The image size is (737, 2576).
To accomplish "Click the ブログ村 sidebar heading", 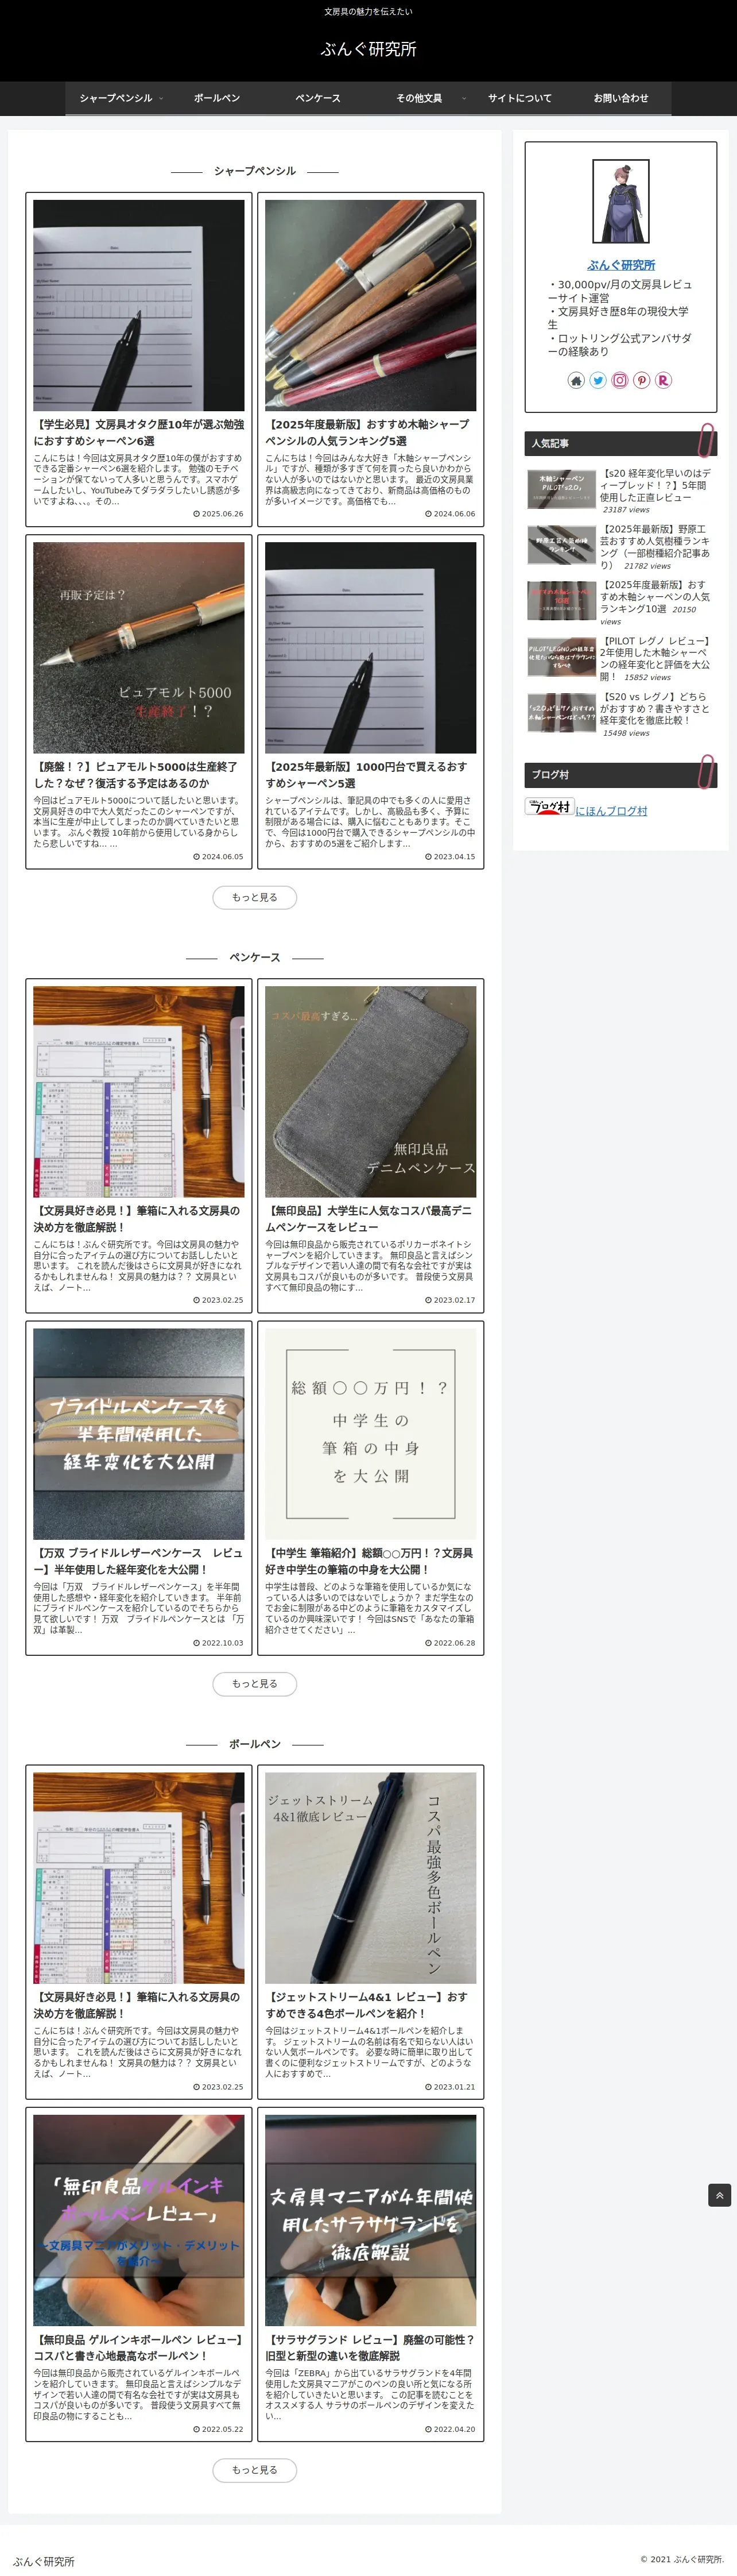I will click(621, 775).
